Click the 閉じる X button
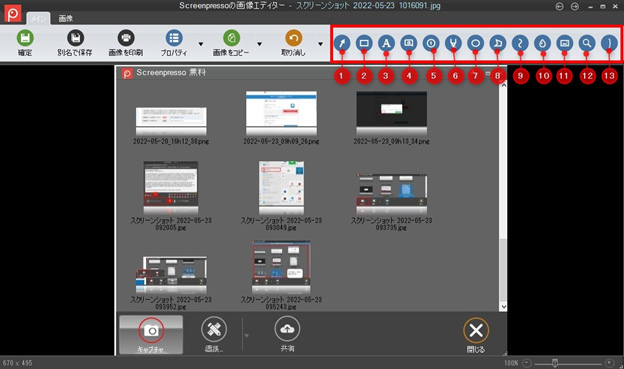Image resolution: width=624 pixels, height=369 pixels. click(x=476, y=335)
